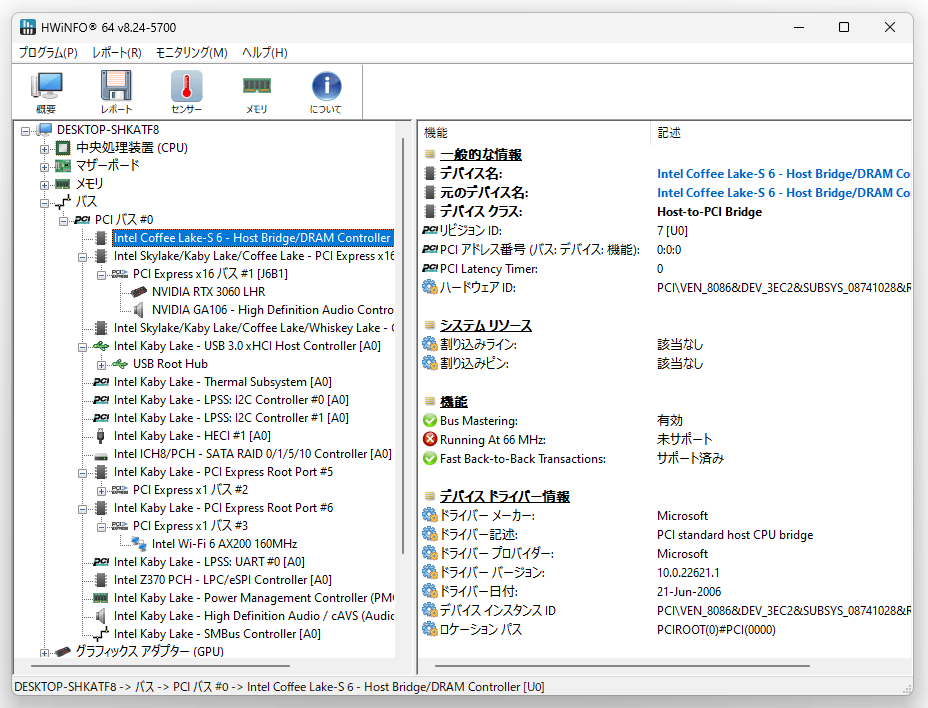
Task: Click the green check icon beside Bus Mastering
Action: point(430,420)
